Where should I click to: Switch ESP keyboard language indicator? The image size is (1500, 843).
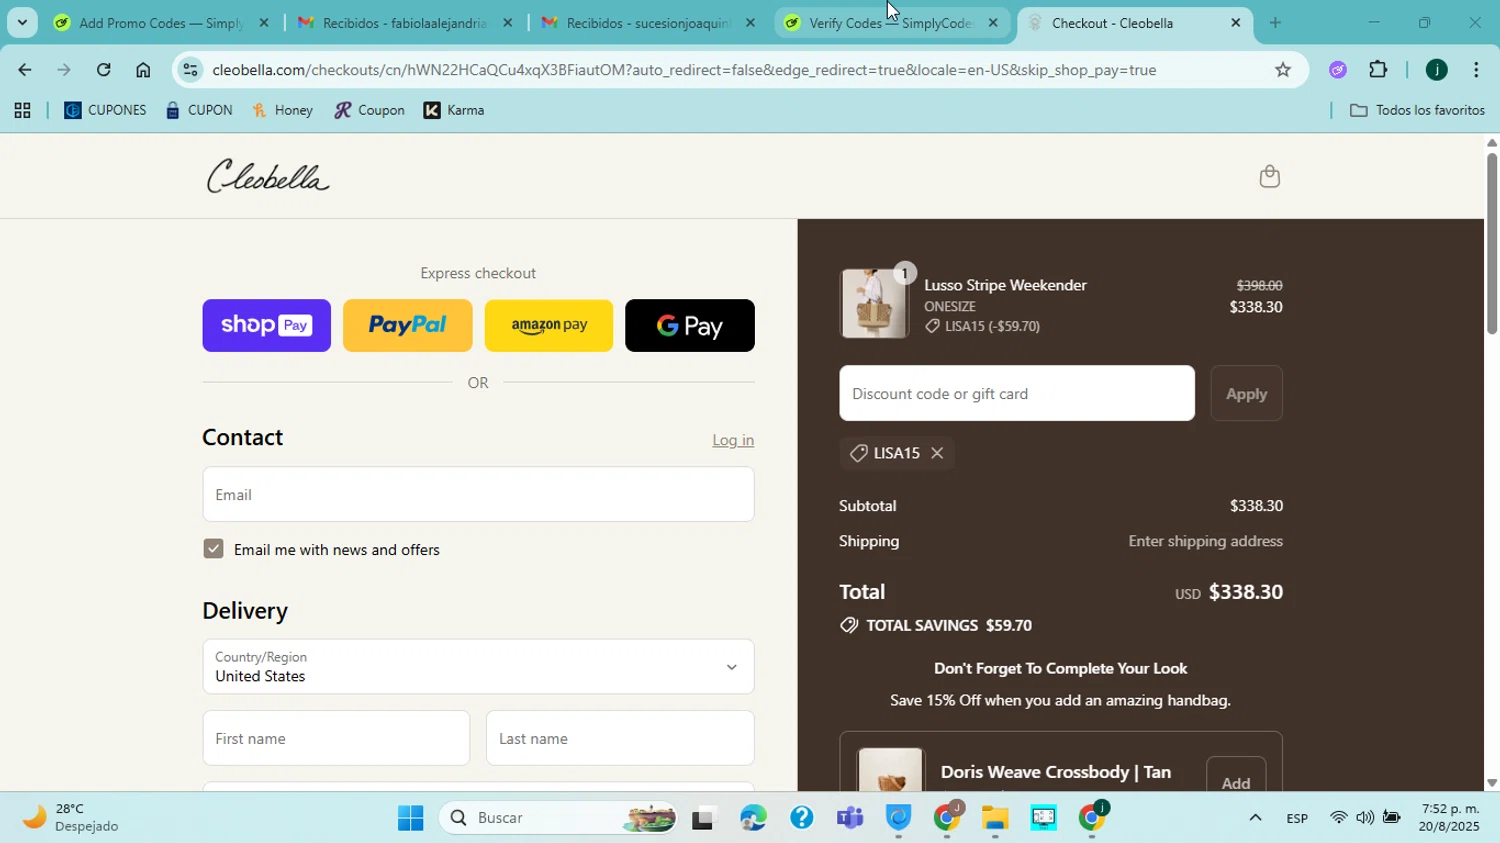[1297, 818]
